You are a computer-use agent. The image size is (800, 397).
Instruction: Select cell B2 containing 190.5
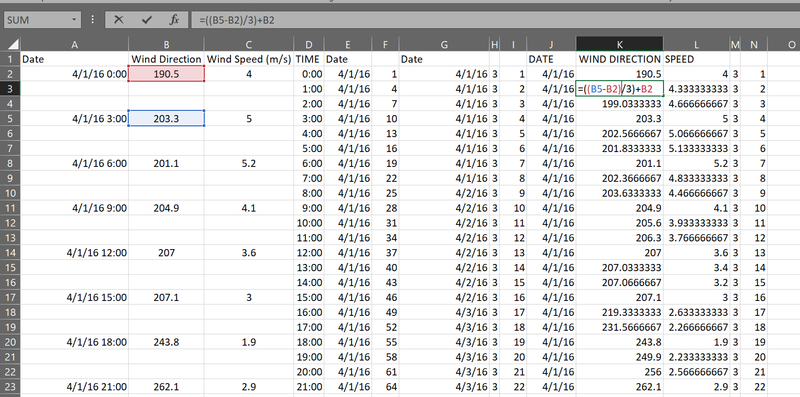point(166,74)
